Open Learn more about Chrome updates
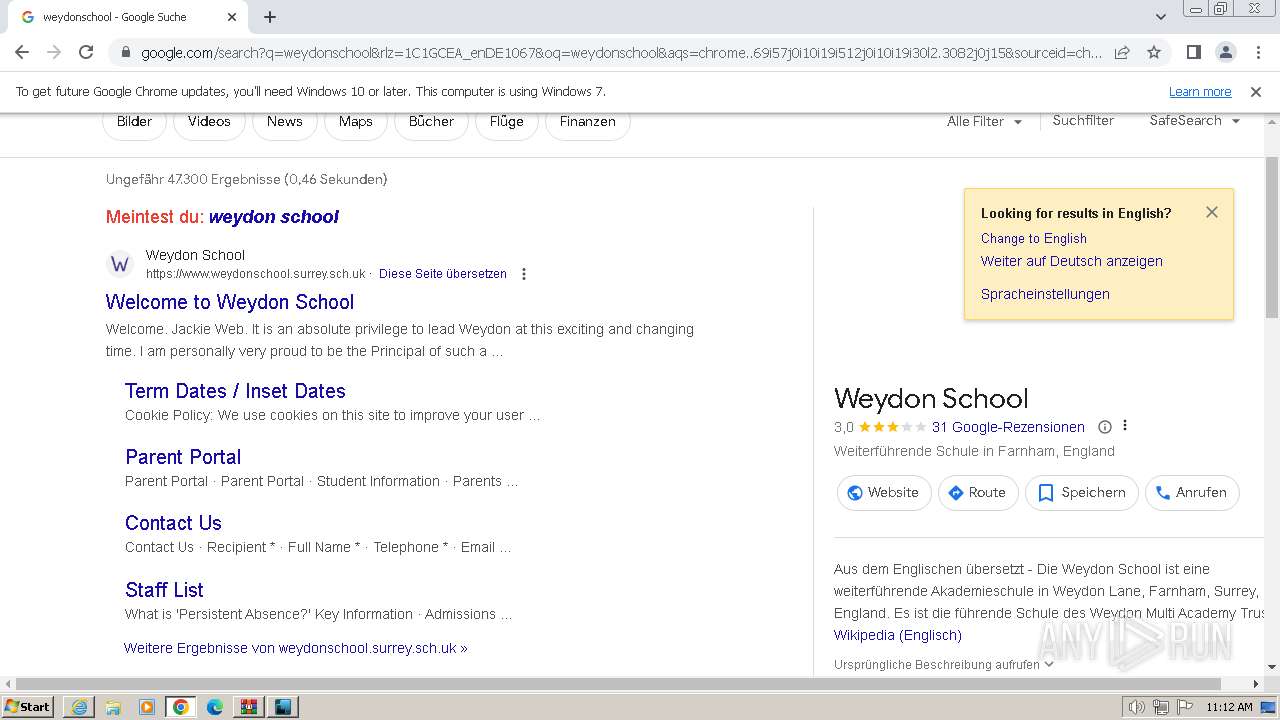The width and height of the screenshot is (1280, 720). pyautogui.click(x=1200, y=91)
